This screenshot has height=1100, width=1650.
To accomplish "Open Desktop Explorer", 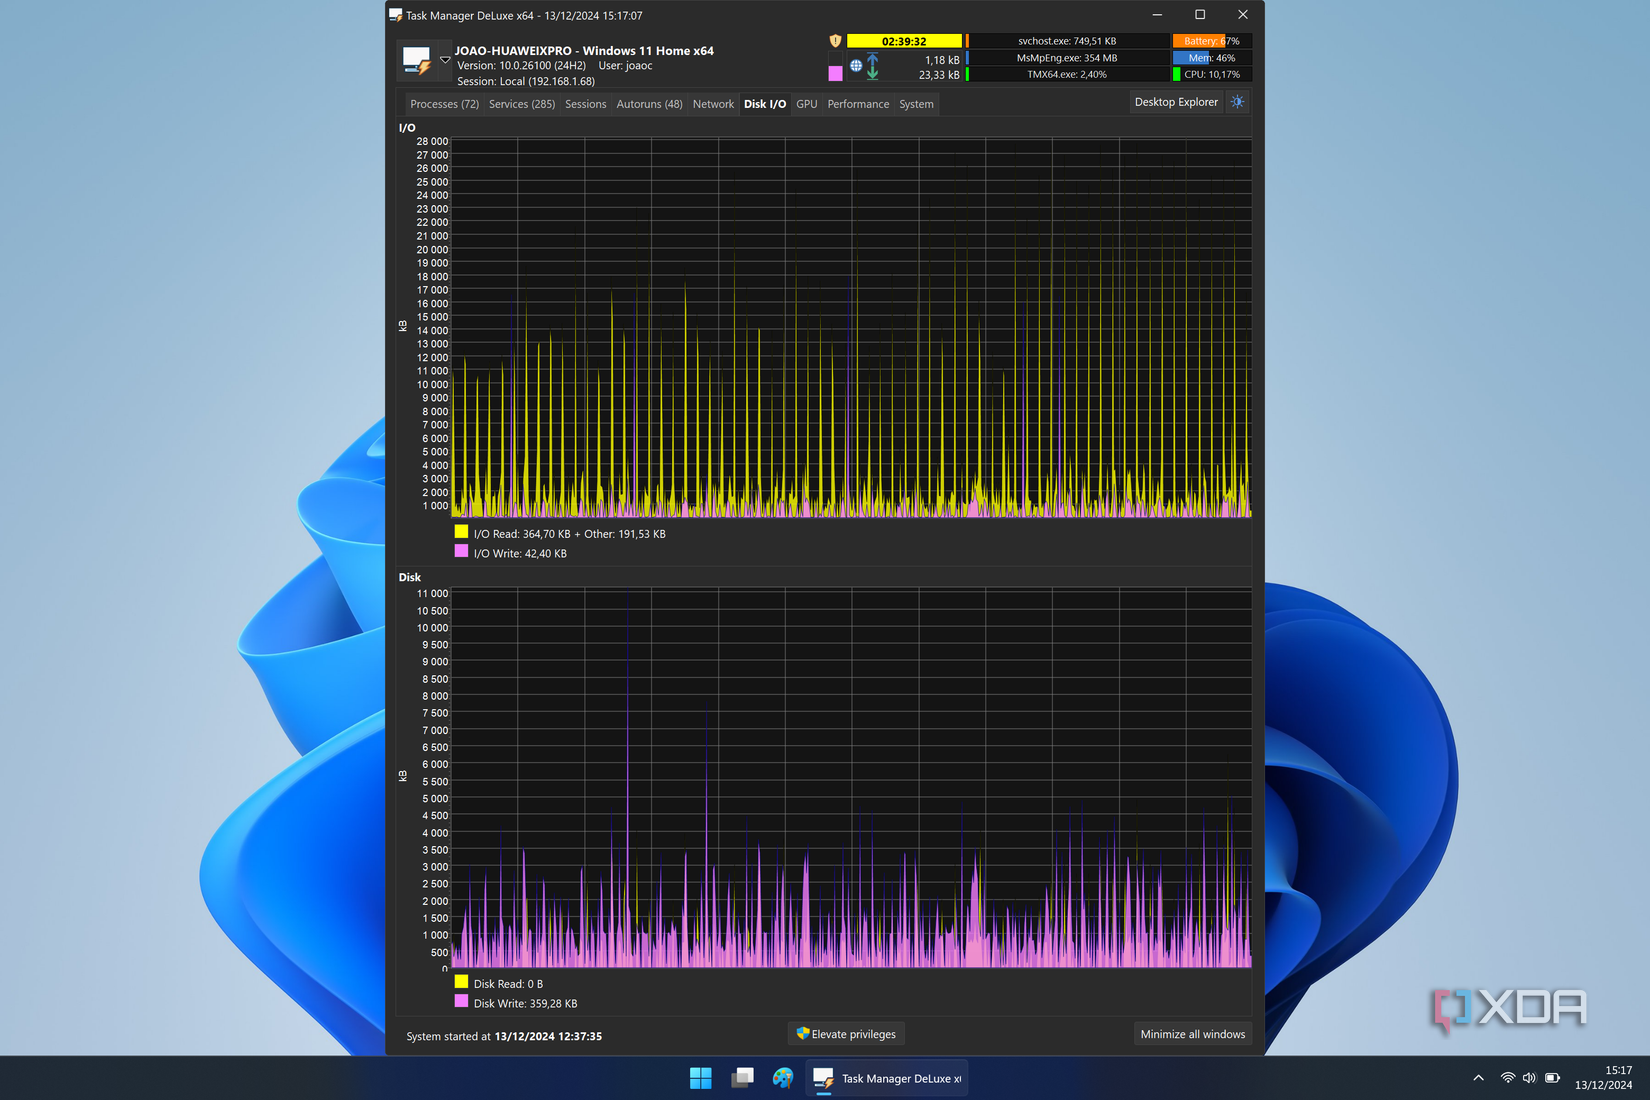I will pos(1176,101).
